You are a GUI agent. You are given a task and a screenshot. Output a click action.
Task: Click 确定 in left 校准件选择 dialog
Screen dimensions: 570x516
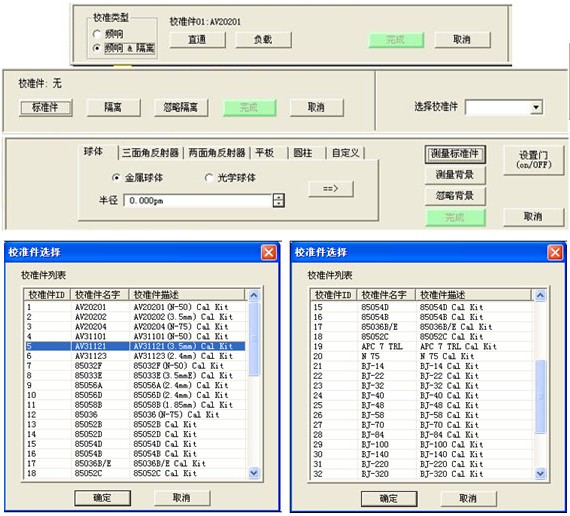coord(102,498)
